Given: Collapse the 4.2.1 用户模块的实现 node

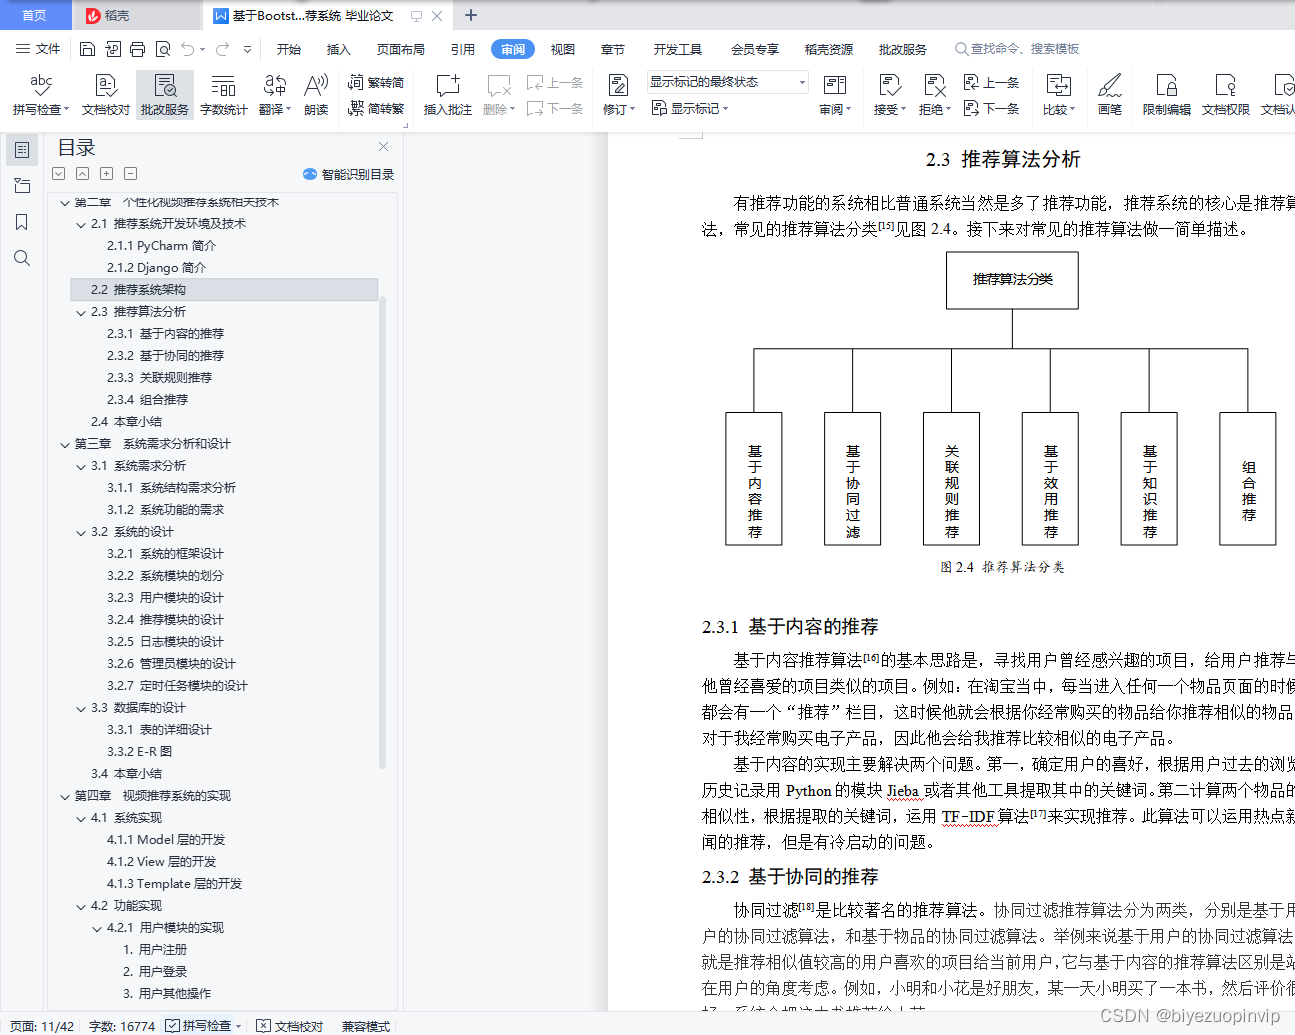Looking at the screenshot, I should click(97, 928).
